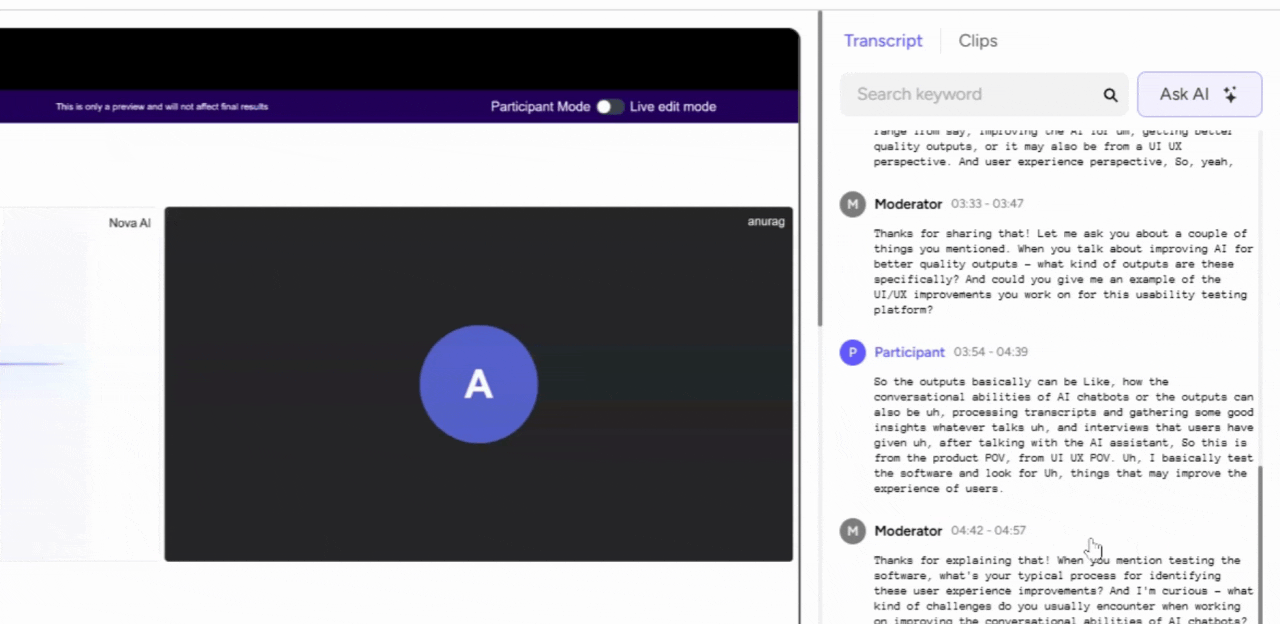Viewport: 1280px width, 624px height.
Task: Click the 03:54 - 04:39 timestamp
Action: coord(990,352)
